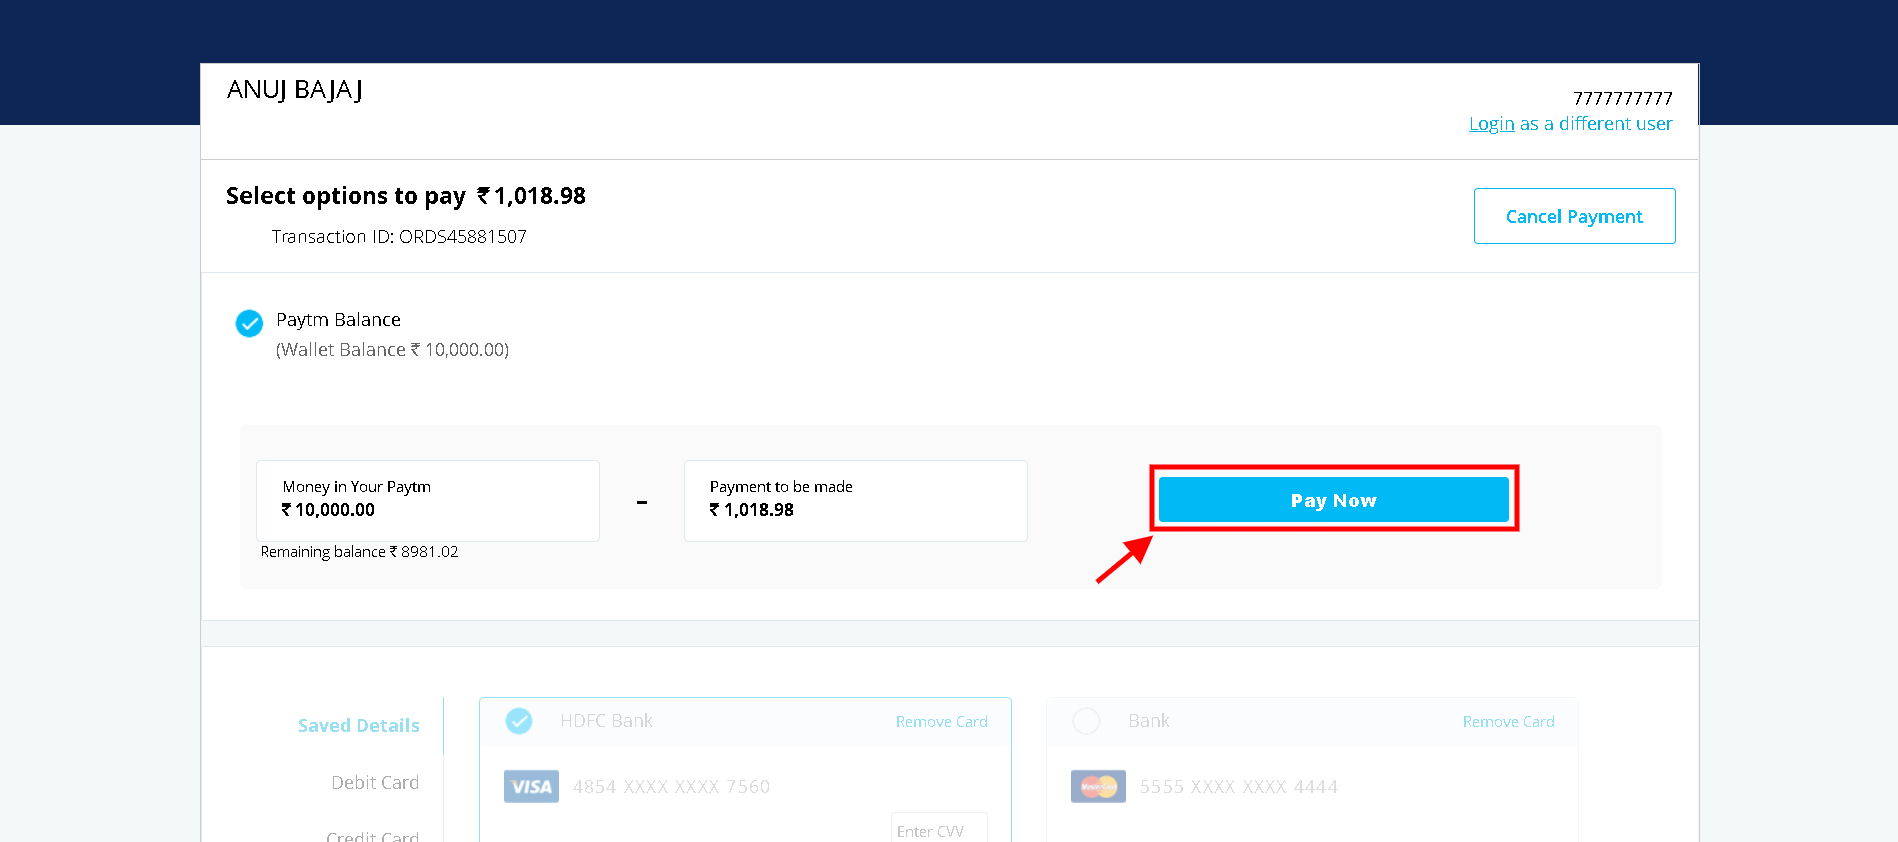Image resolution: width=1898 pixels, height=842 pixels.
Task: Select the HDFC Bank saved card checkbox
Action: tap(519, 721)
